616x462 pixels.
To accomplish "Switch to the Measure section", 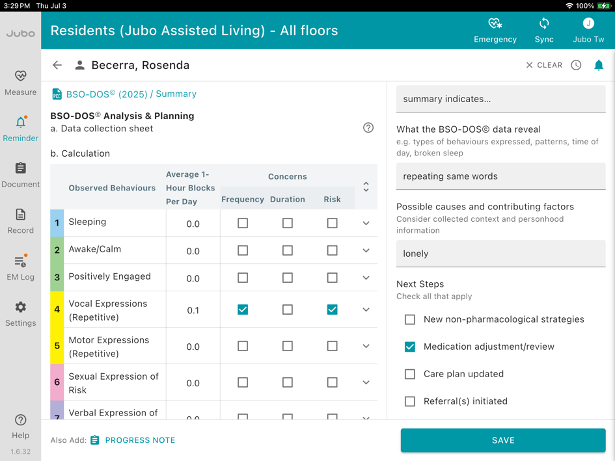I will point(20,82).
